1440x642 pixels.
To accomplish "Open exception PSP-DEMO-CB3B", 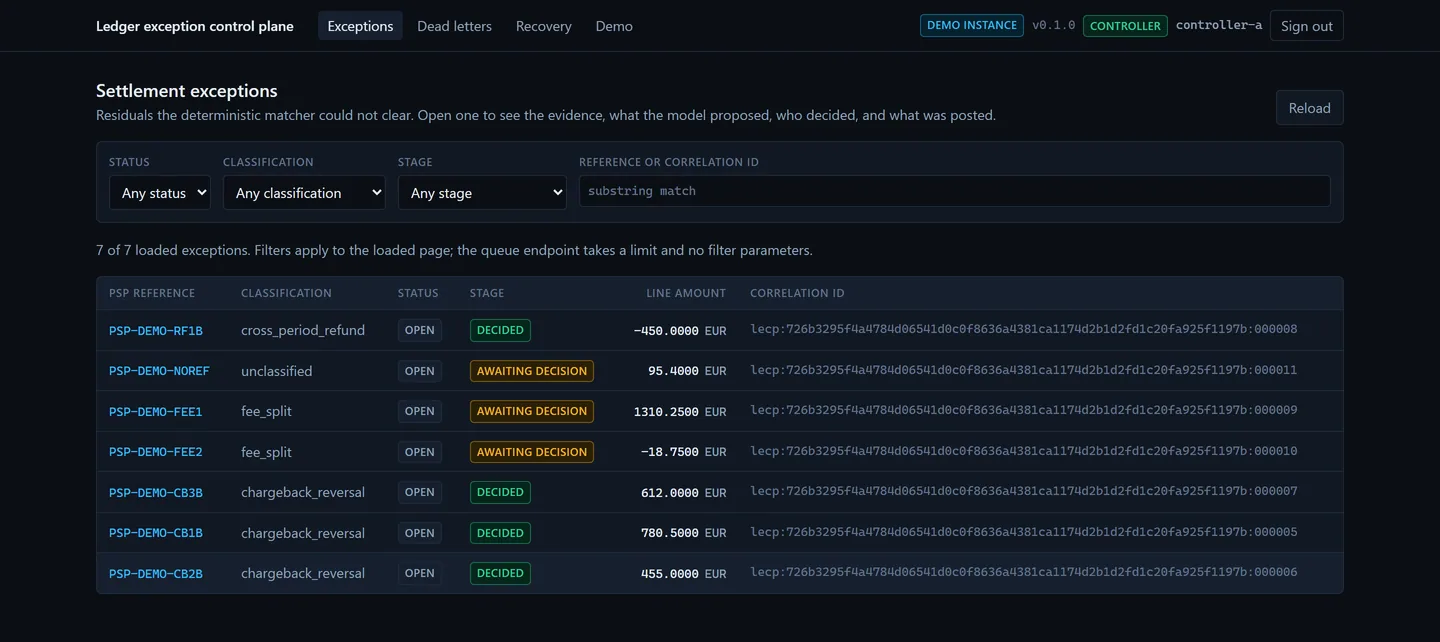I will tap(156, 492).
